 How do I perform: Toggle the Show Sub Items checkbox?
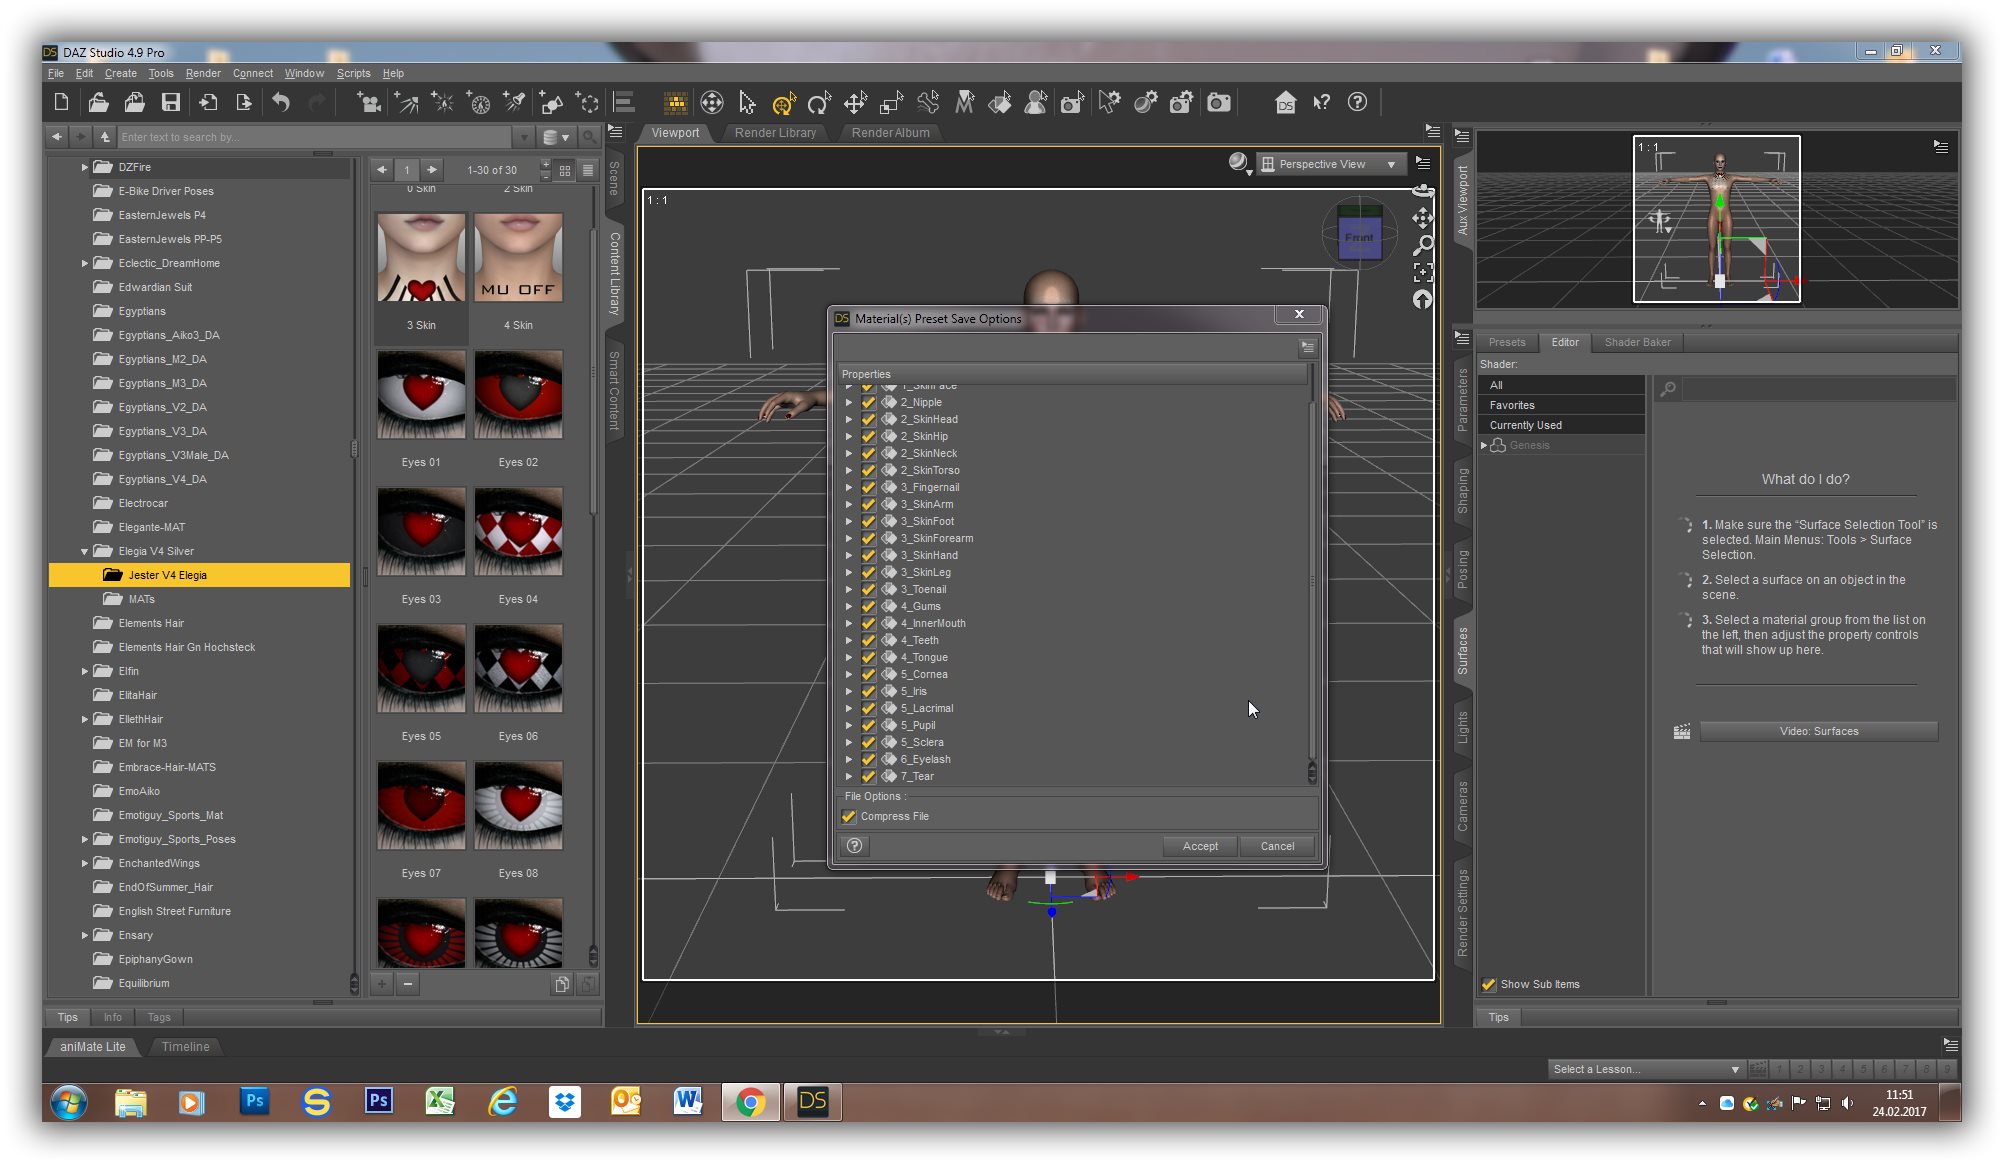[x=1489, y=984]
